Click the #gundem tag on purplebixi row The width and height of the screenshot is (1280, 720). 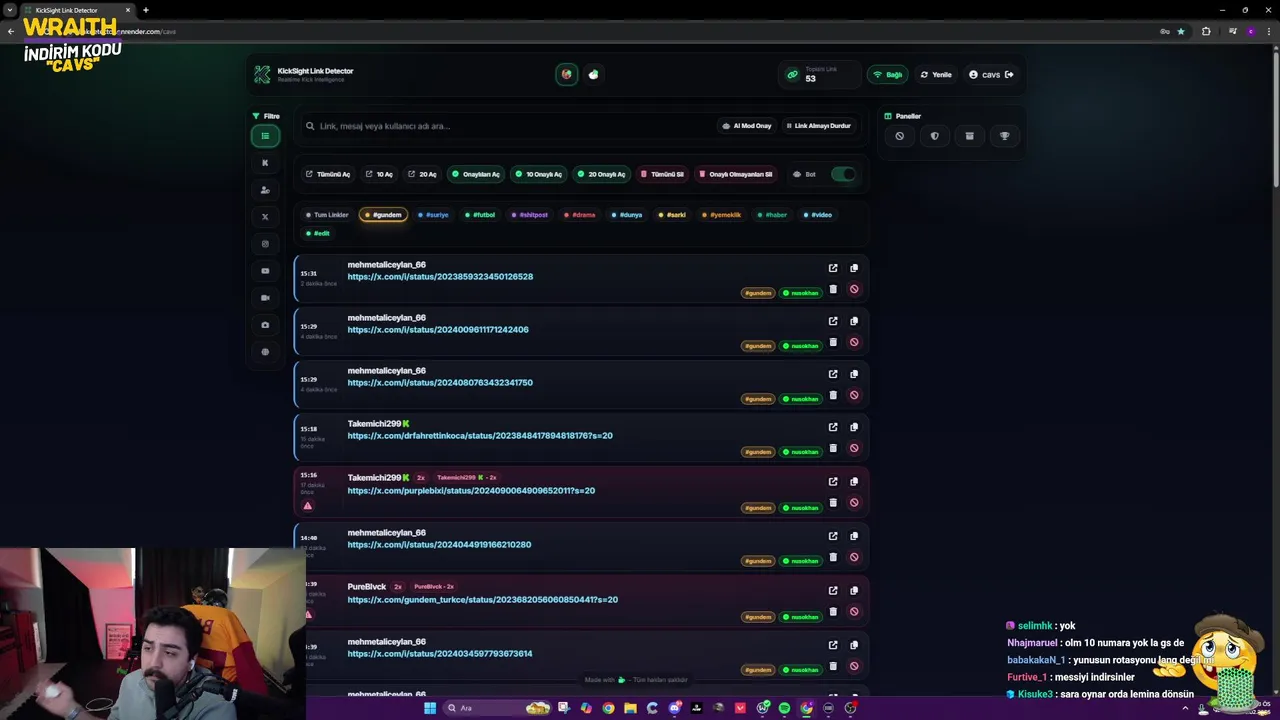(x=758, y=508)
